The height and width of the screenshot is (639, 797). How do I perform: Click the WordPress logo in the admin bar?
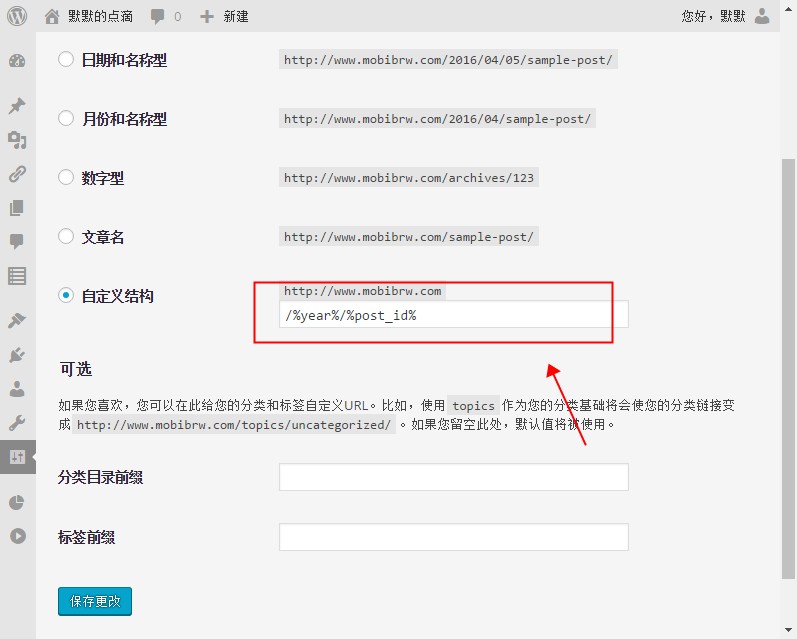point(18,16)
